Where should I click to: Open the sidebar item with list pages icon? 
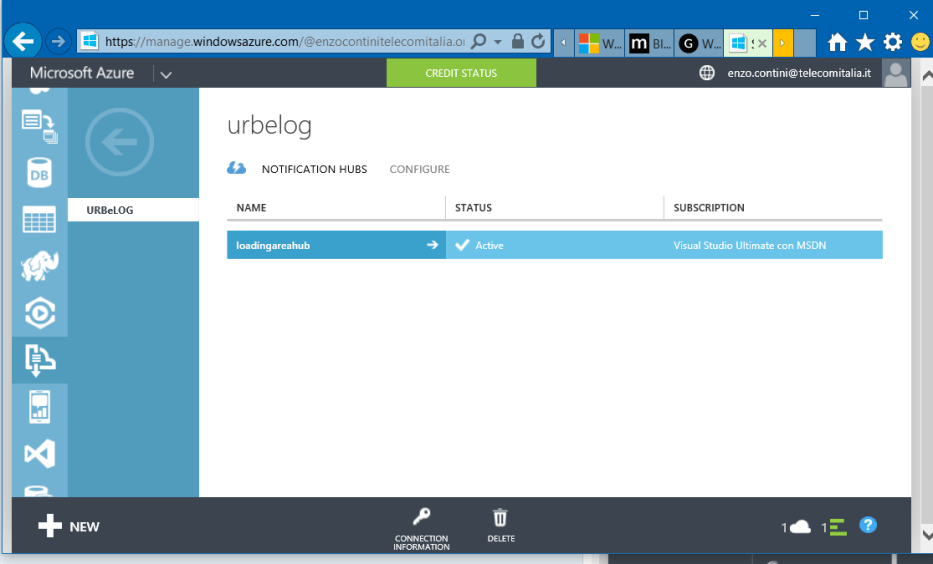(x=39, y=126)
